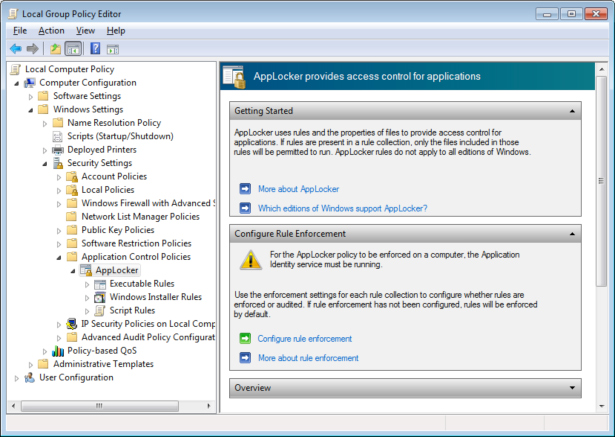Click the Forward arrow toolbar icon

(x=32, y=49)
